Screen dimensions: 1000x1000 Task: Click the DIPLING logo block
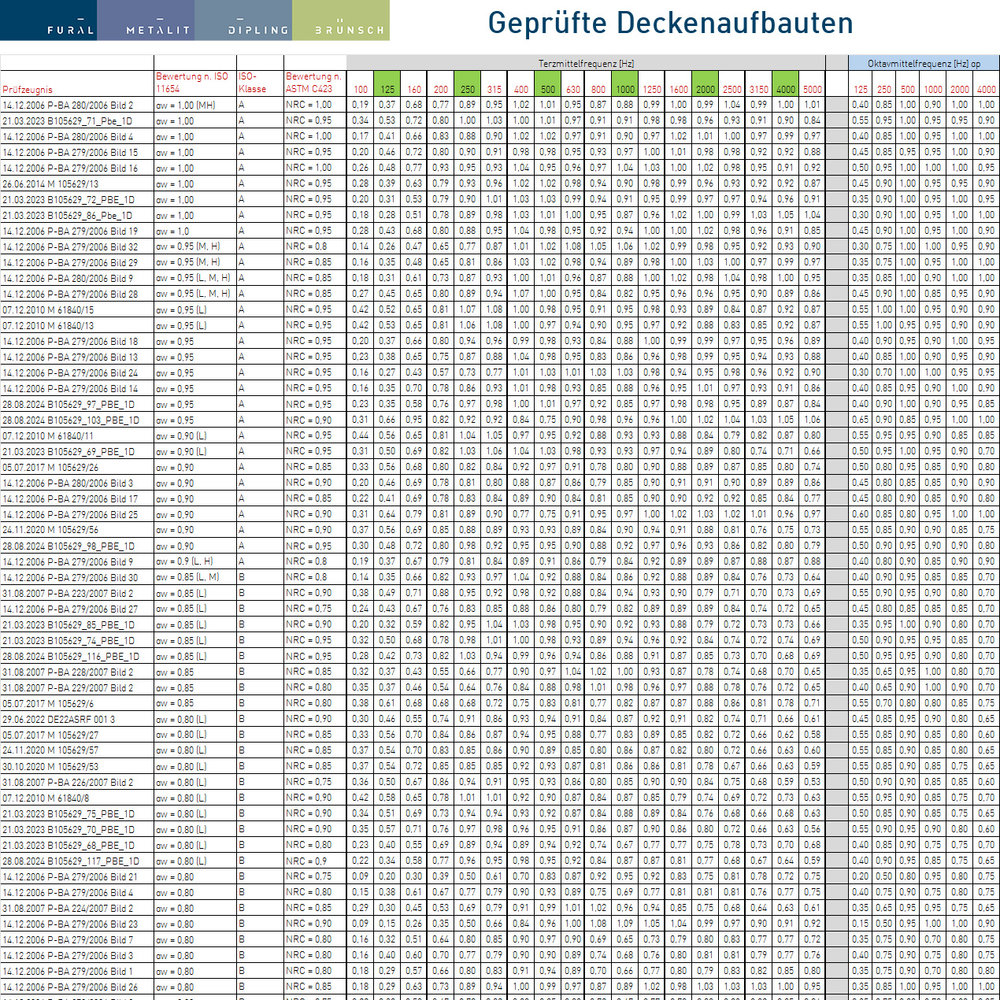[x=244, y=20]
